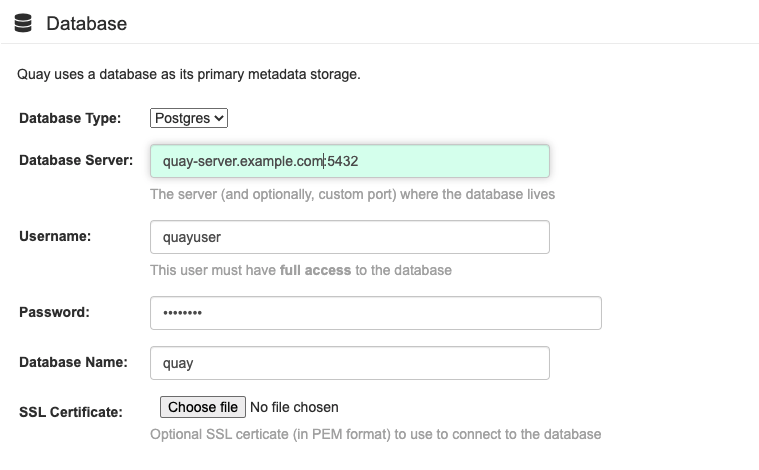This screenshot has height=470, width=759.
Task: Click the server custom port hint text
Action: pos(352,194)
